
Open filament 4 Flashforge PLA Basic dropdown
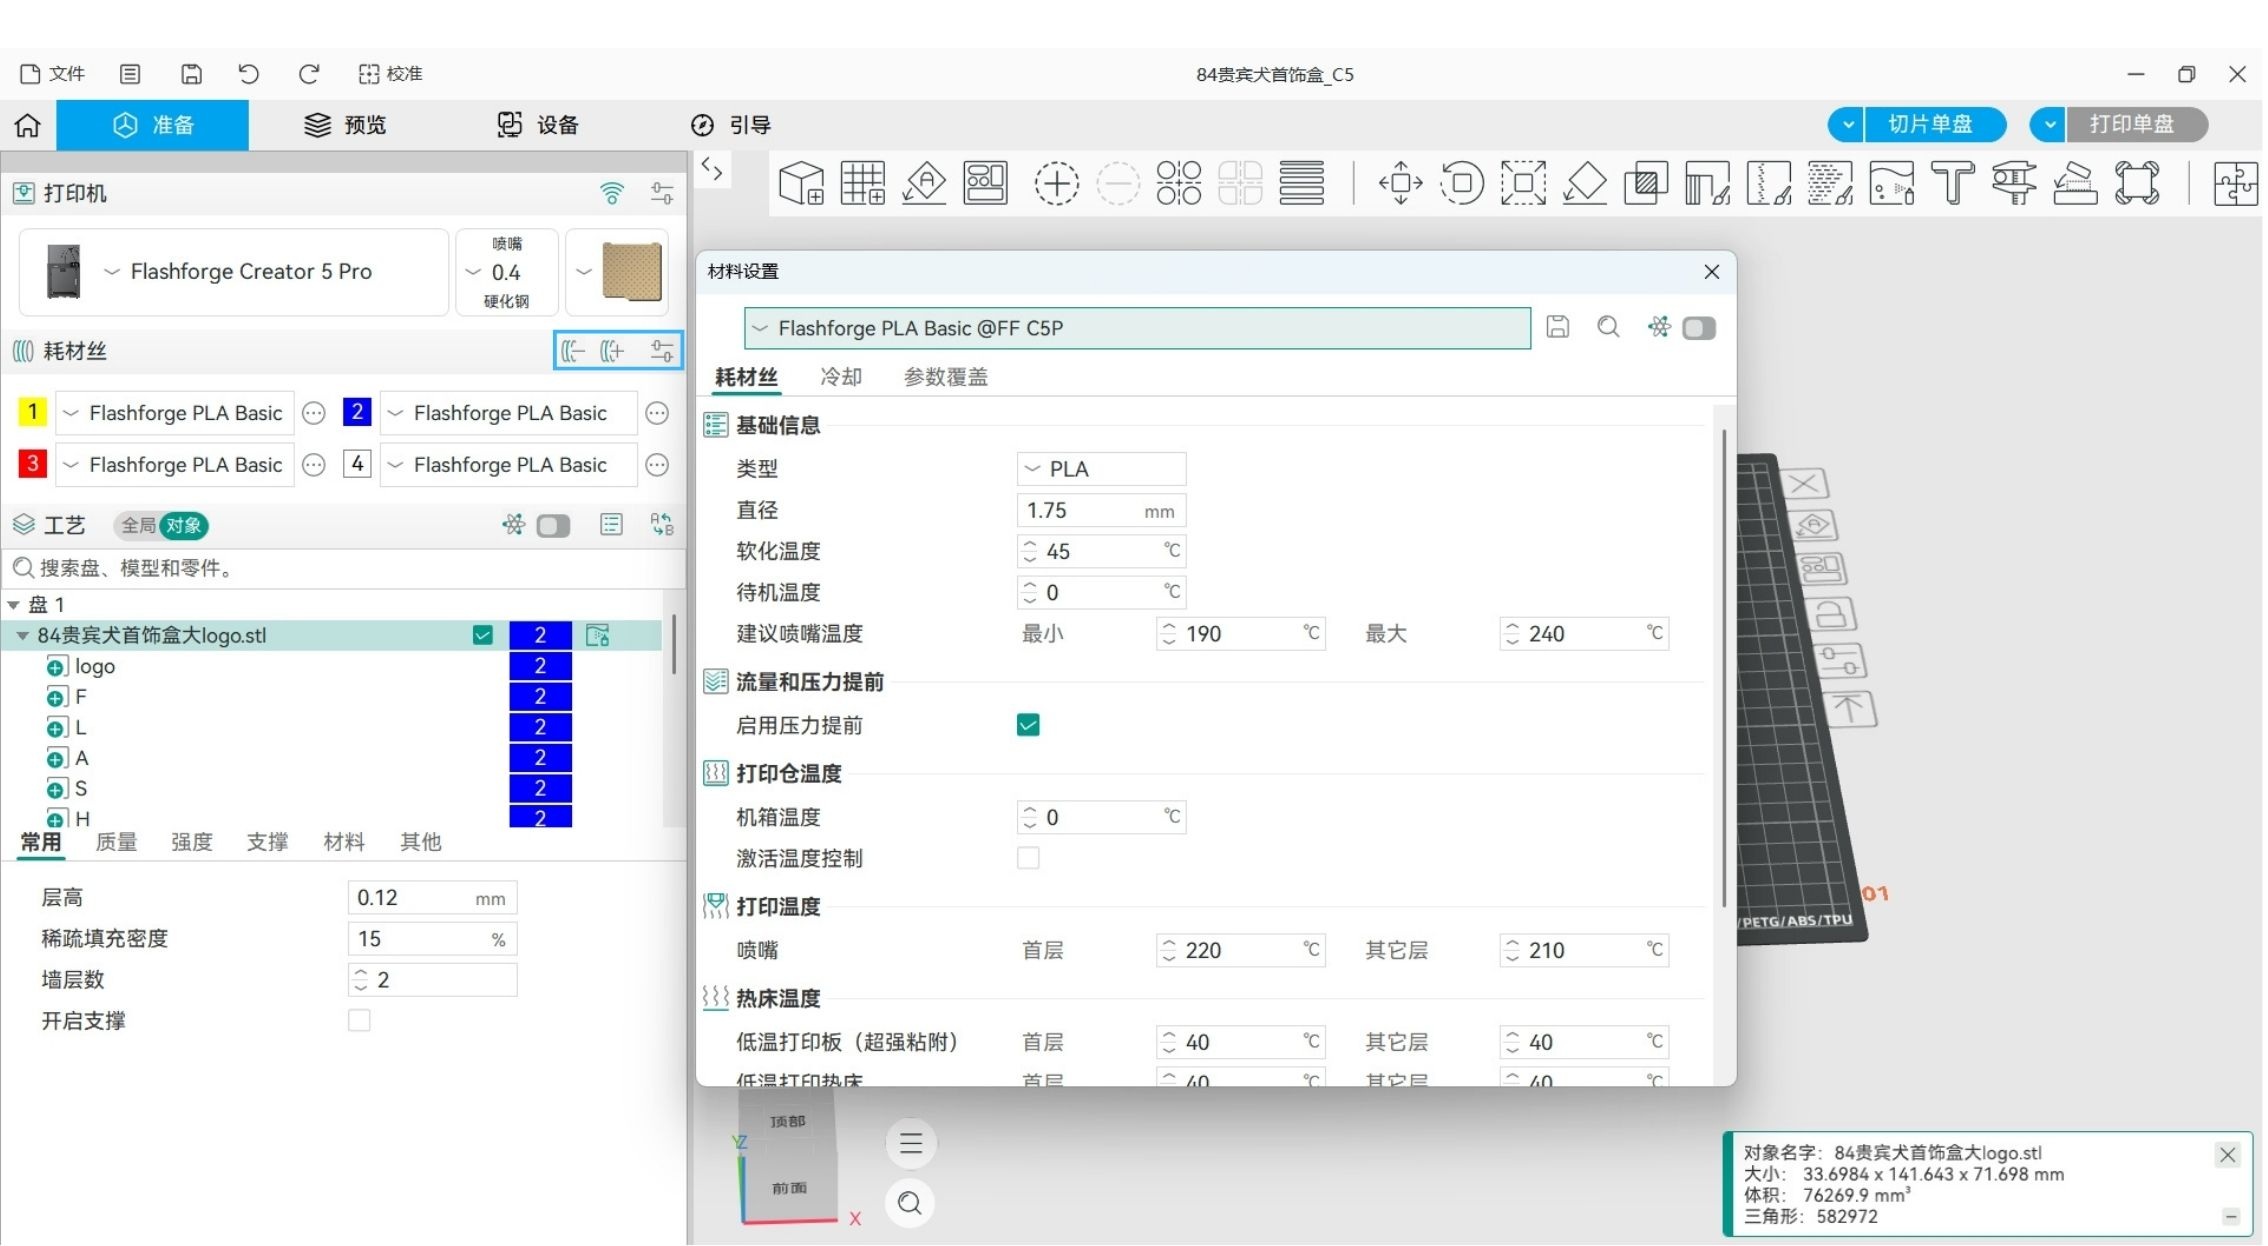pos(508,465)
